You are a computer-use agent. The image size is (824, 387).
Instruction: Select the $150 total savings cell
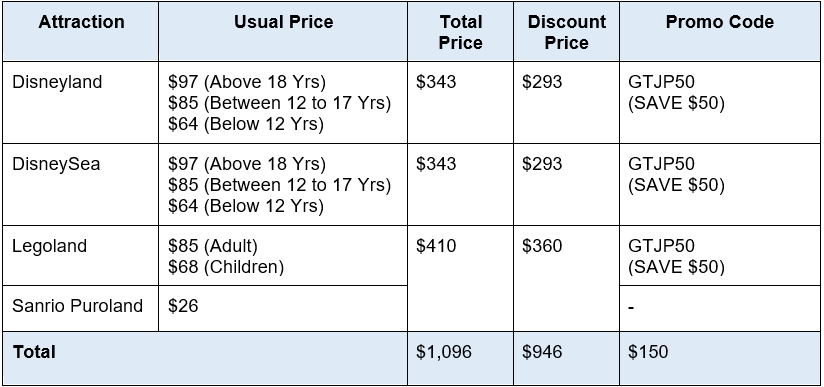720,358
